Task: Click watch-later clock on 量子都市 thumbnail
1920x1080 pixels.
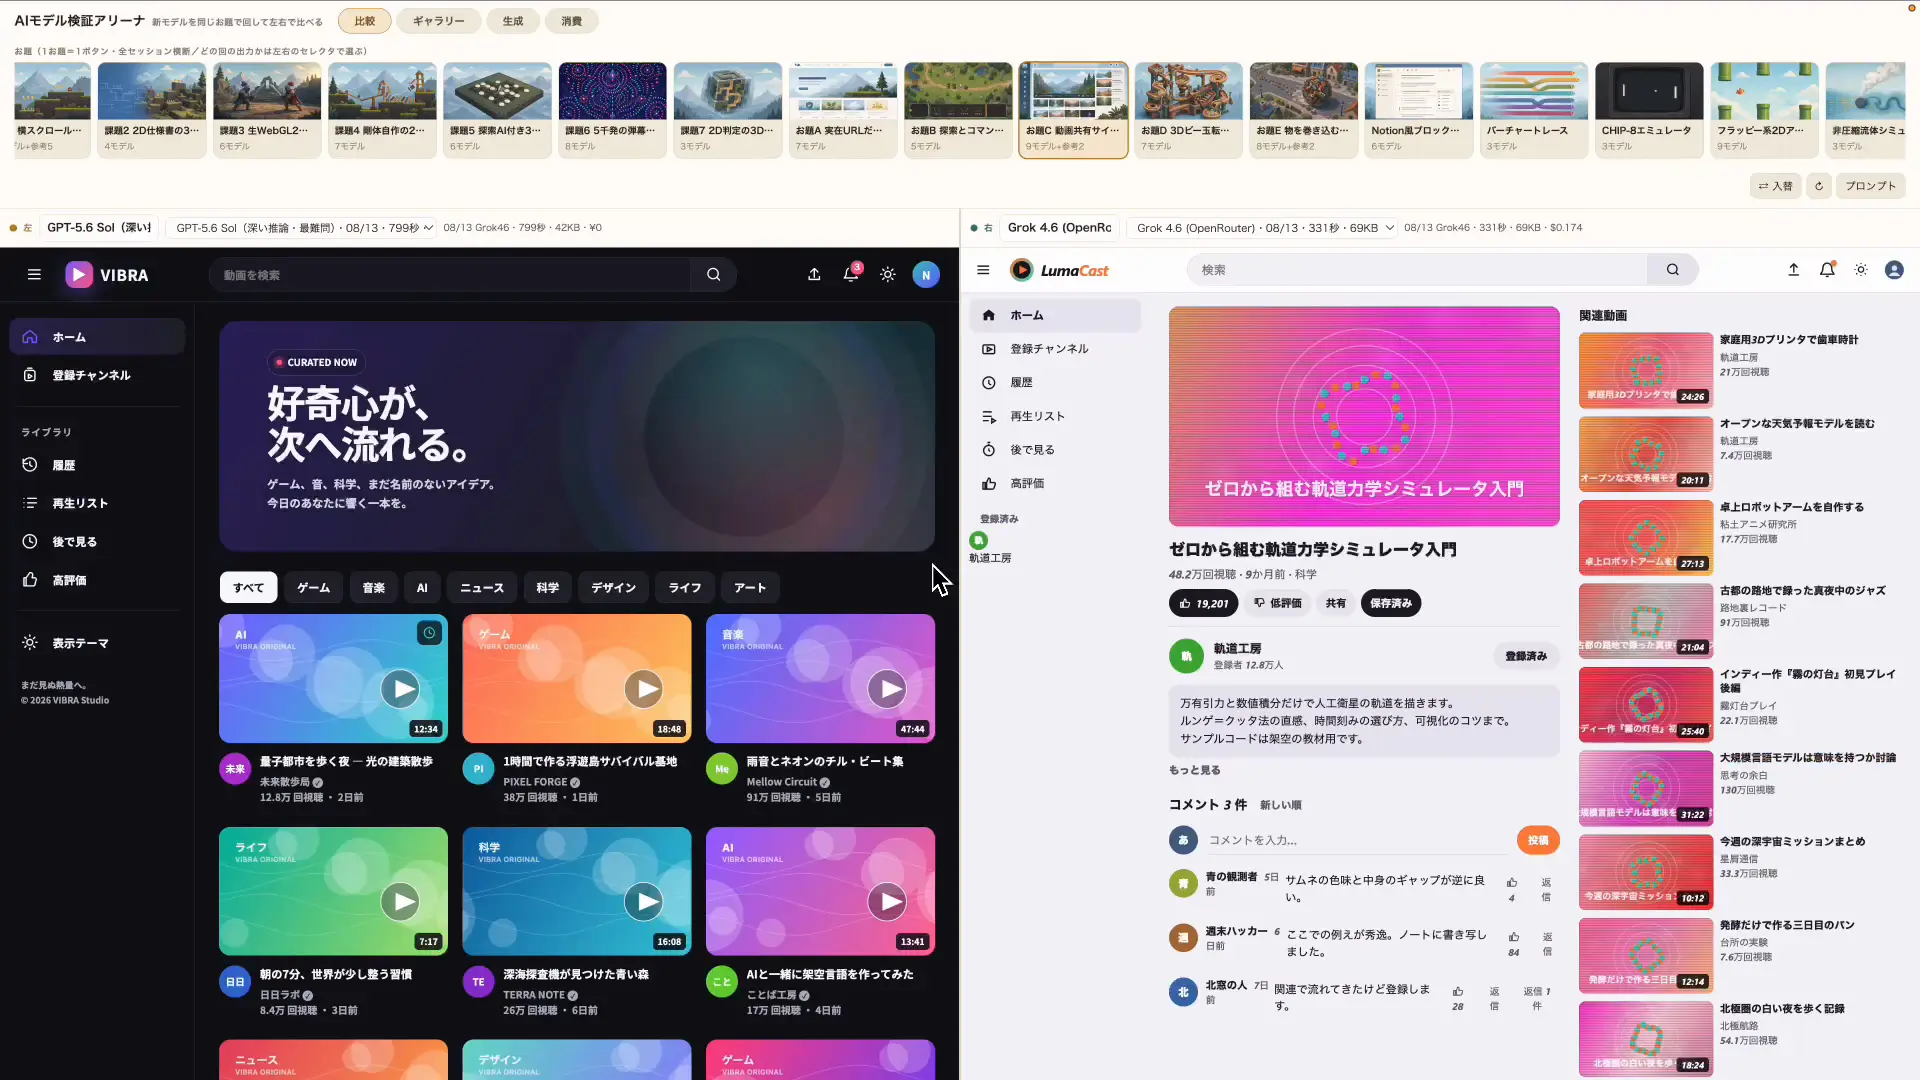Action: coord(429,633)
